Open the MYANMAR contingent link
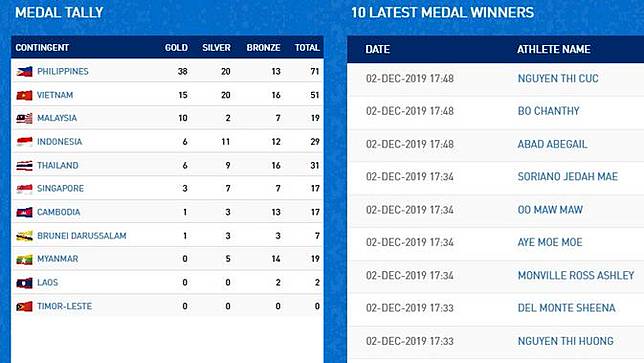Screen dimensions: 644x363 (x=58, y=259)
